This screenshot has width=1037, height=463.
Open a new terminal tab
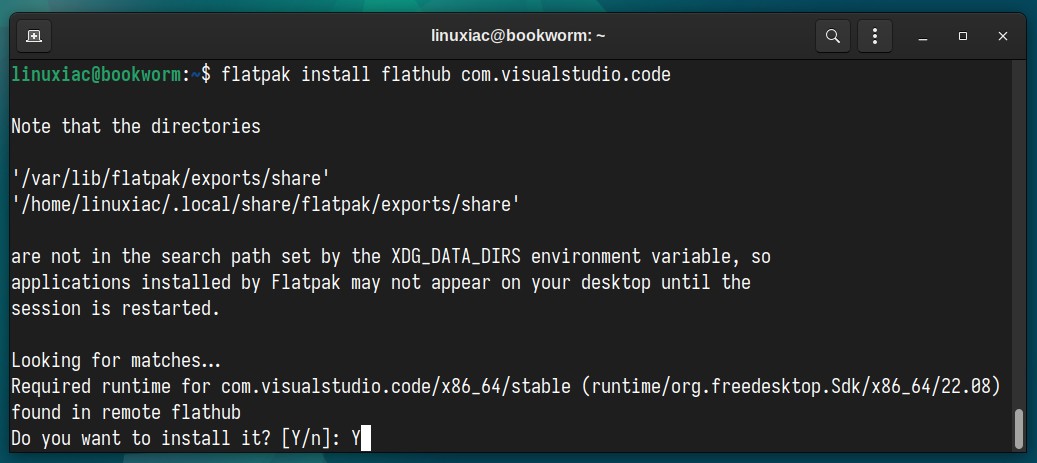tap(34, 36)
